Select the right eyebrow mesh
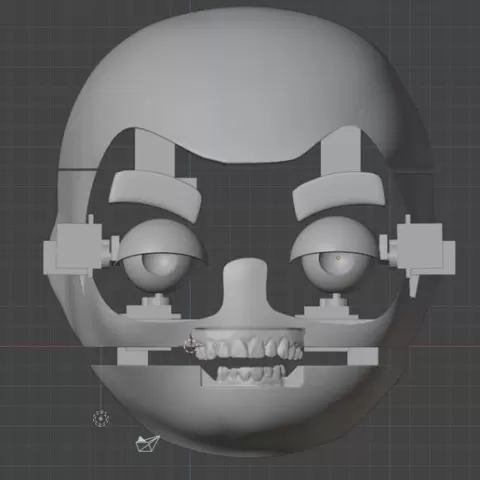The height and width of the screenshot is (480, 480). pyautogui.click(x=339, y=194)
